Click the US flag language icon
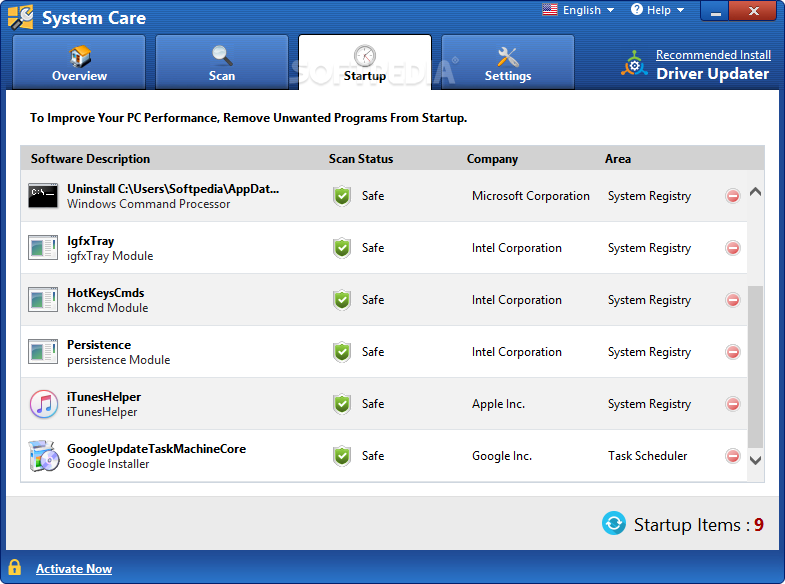Viewport: 785px width, 584px height. click(550, 10)
